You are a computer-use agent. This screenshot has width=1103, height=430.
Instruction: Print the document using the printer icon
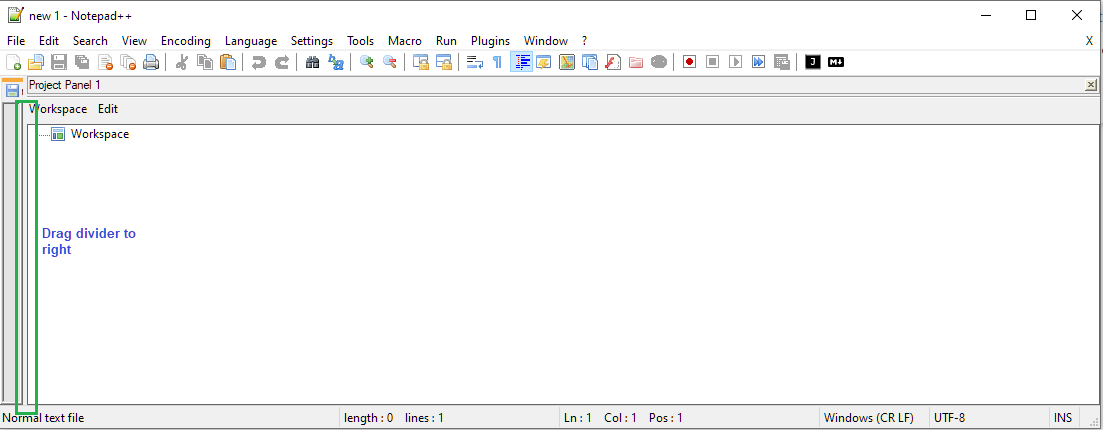click(151, 62)
